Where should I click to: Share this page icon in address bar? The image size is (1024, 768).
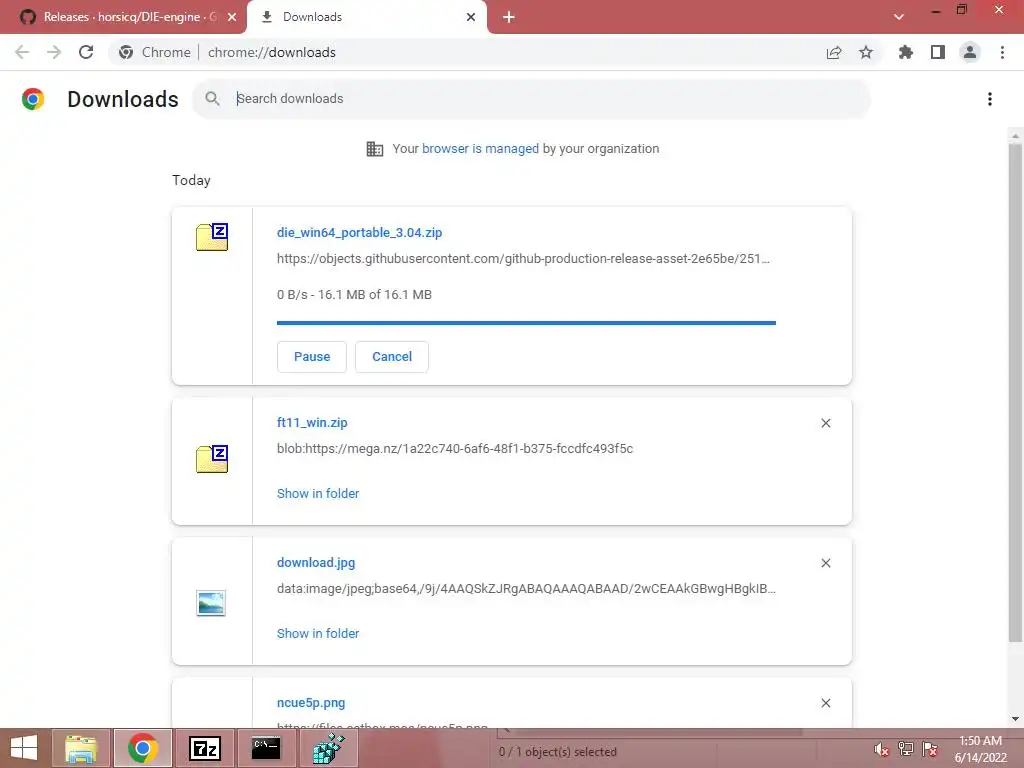click(834, 52)
